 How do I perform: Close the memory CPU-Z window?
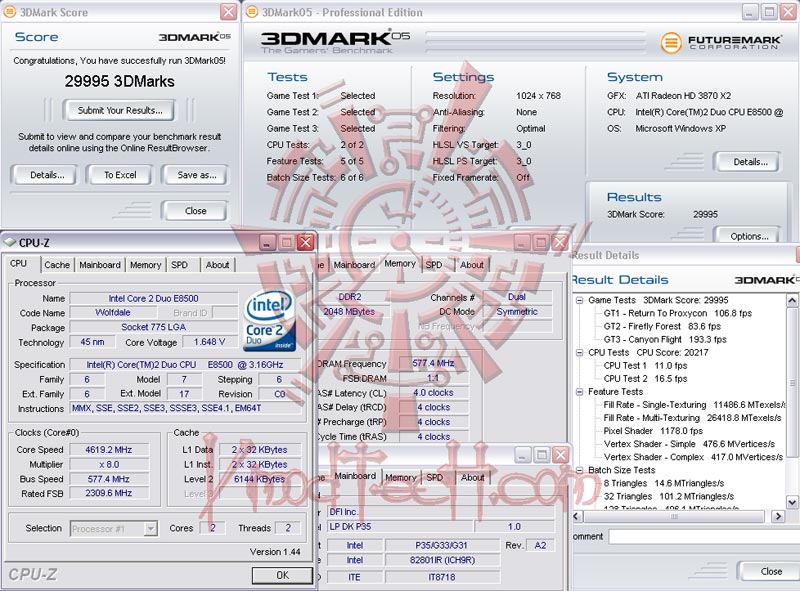coord(560,242)
